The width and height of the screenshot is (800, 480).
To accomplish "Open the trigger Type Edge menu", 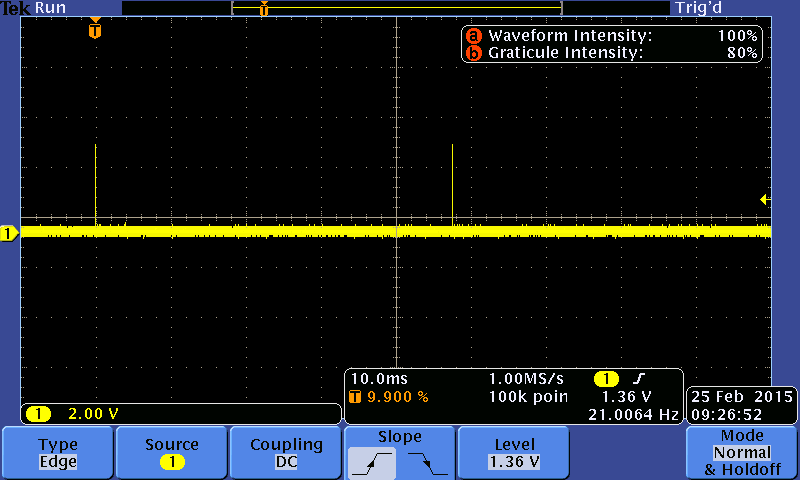I will 58,452.
